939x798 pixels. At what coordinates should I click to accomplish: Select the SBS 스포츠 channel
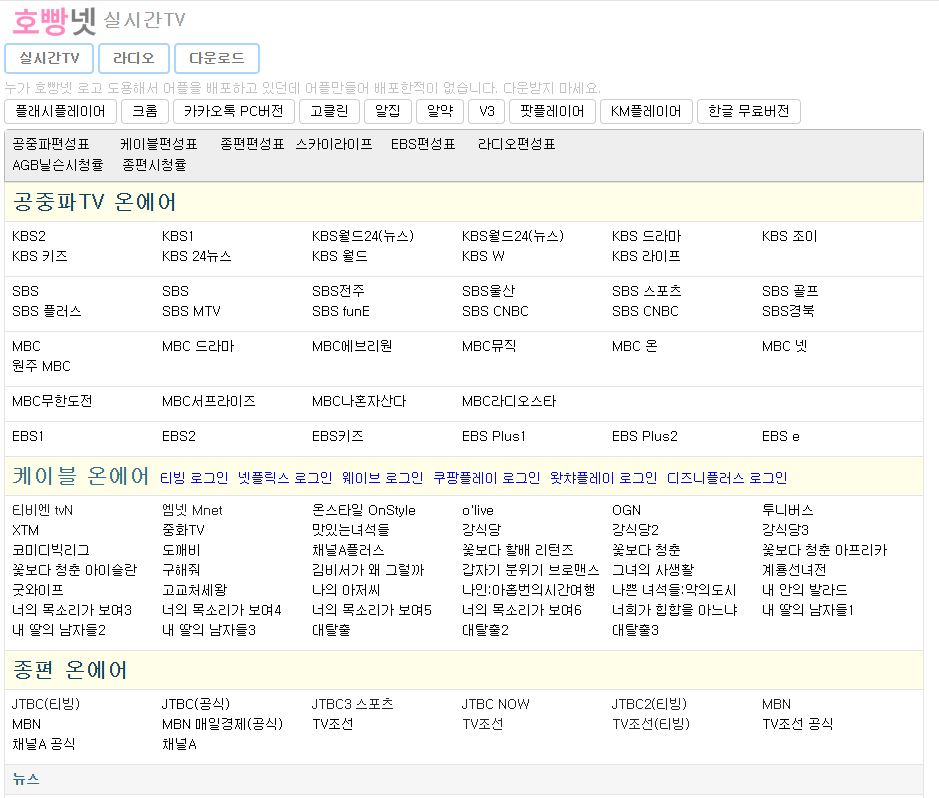pyautogui.click(x=646, y=291)
